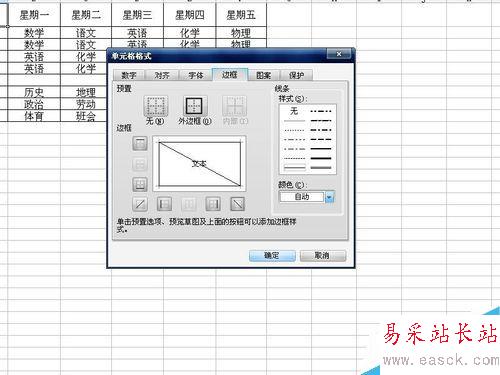The height and width of the screenshot is (375, 500).
Task: Confirm with the 确定 button
Action: (272, 256)
